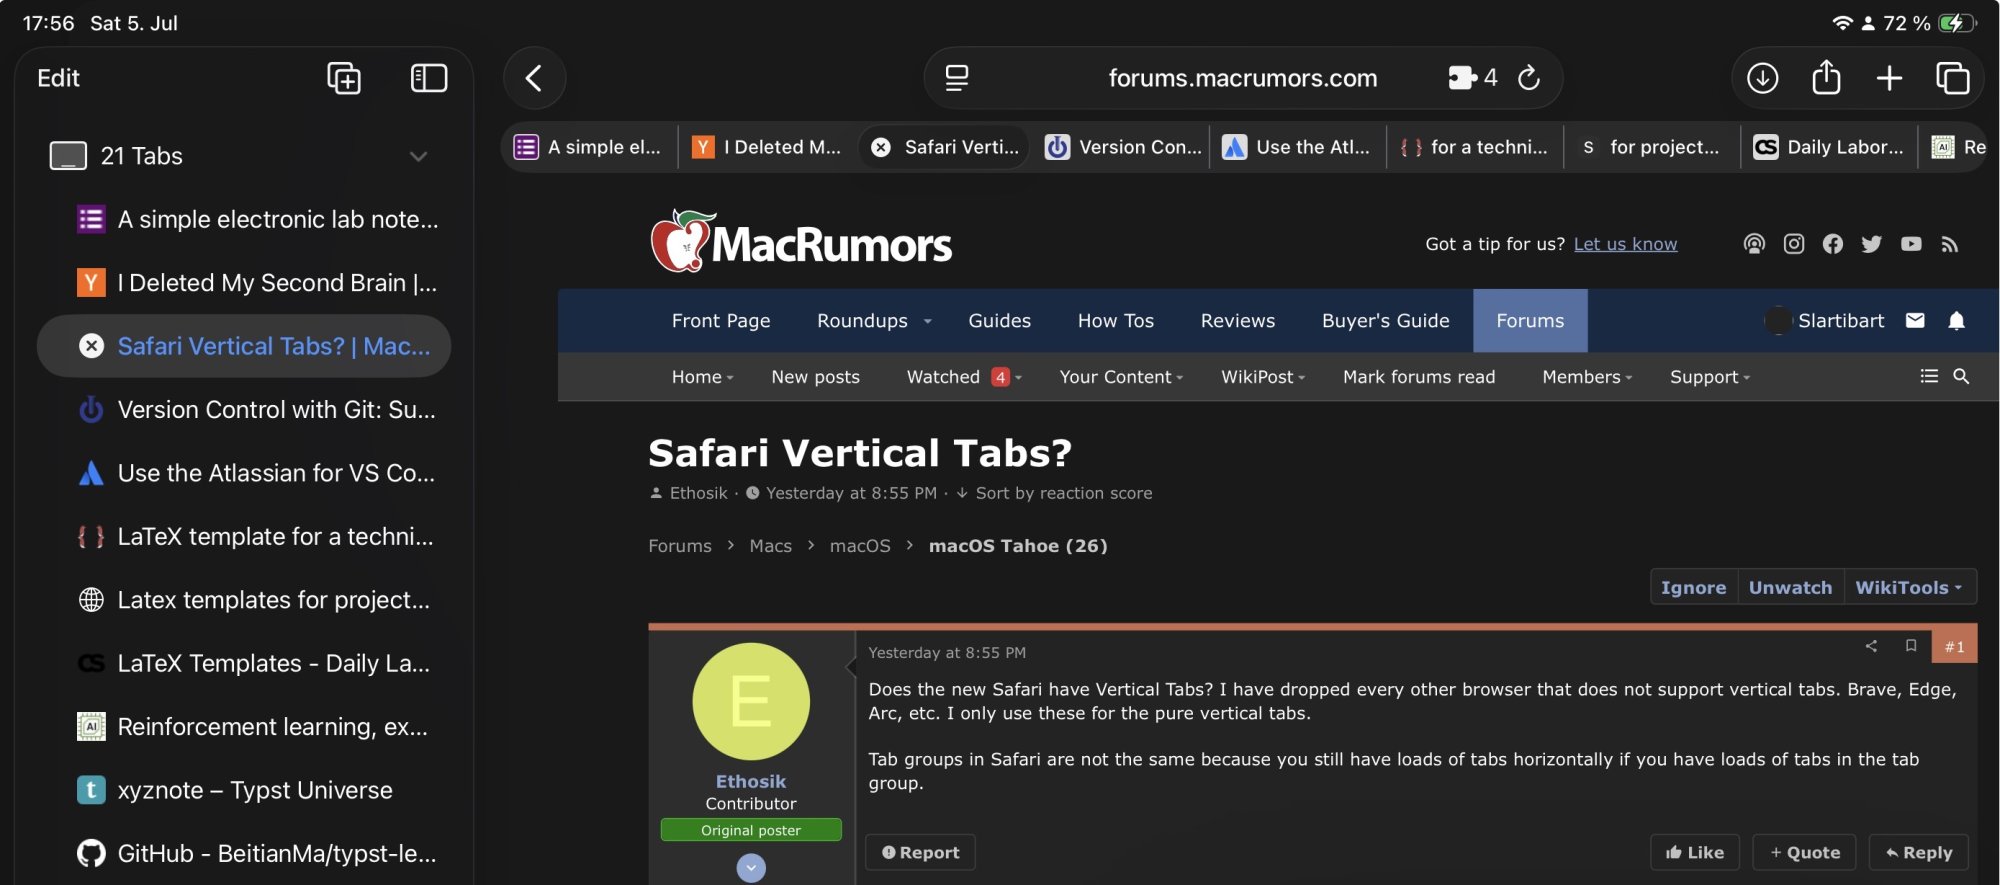The height and width of the screenshot is (885, 2000).
Task: Switch to 'A simple el...' browser tab
Action: (589, 147)
